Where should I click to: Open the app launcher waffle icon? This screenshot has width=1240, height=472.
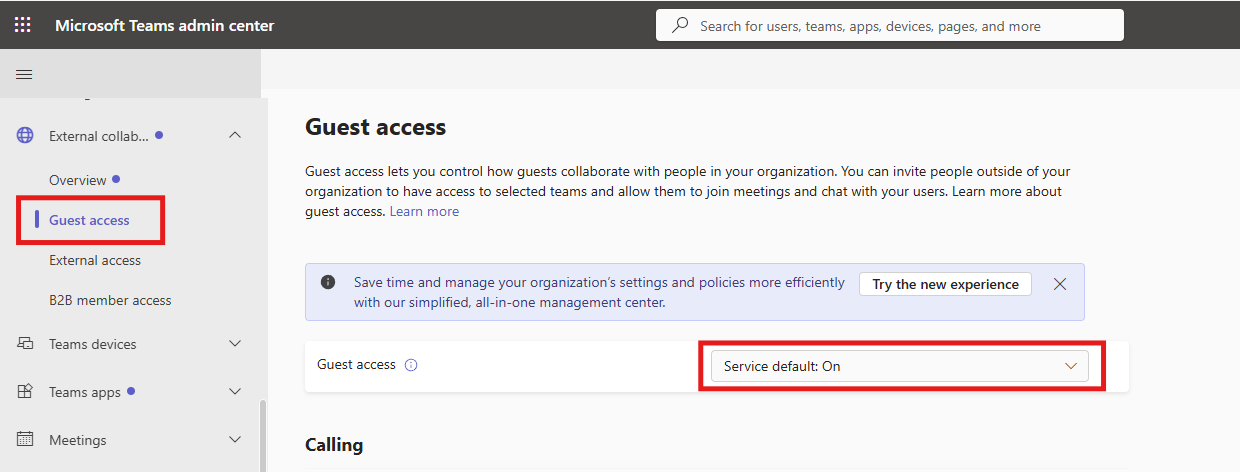tap(23, 25)
